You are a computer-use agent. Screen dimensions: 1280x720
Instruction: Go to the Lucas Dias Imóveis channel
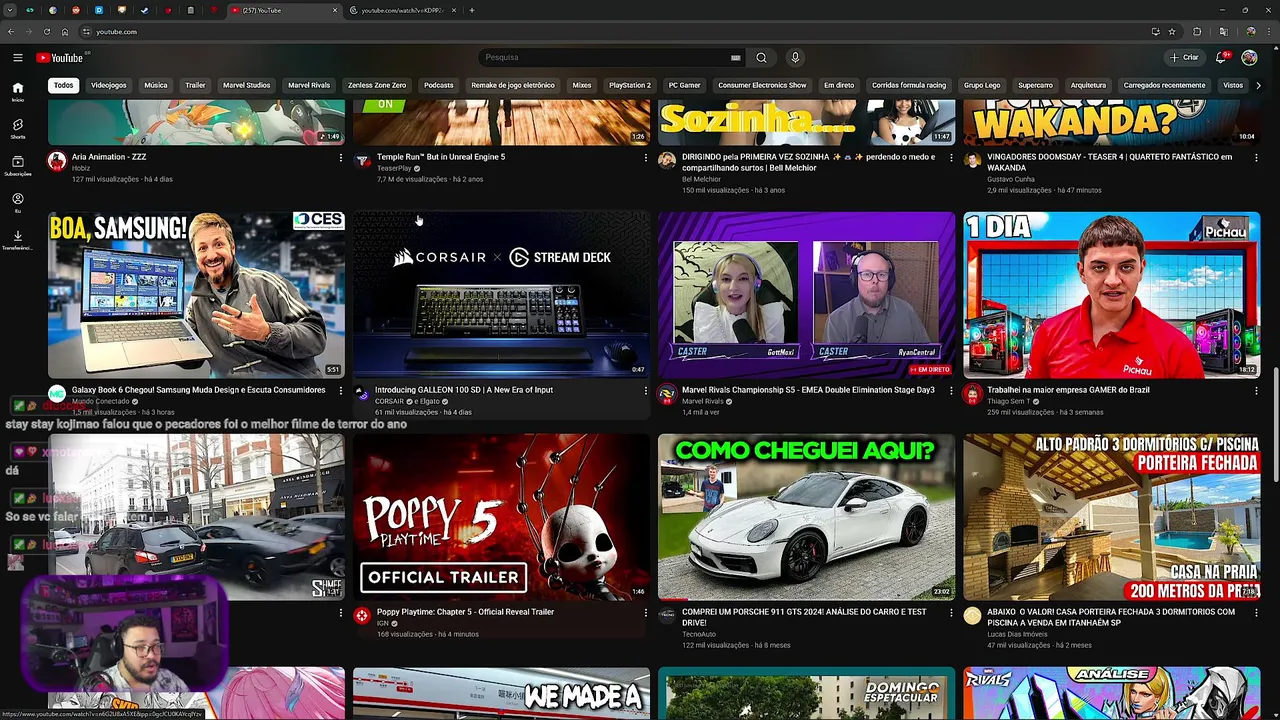[x=1017, y=634]
